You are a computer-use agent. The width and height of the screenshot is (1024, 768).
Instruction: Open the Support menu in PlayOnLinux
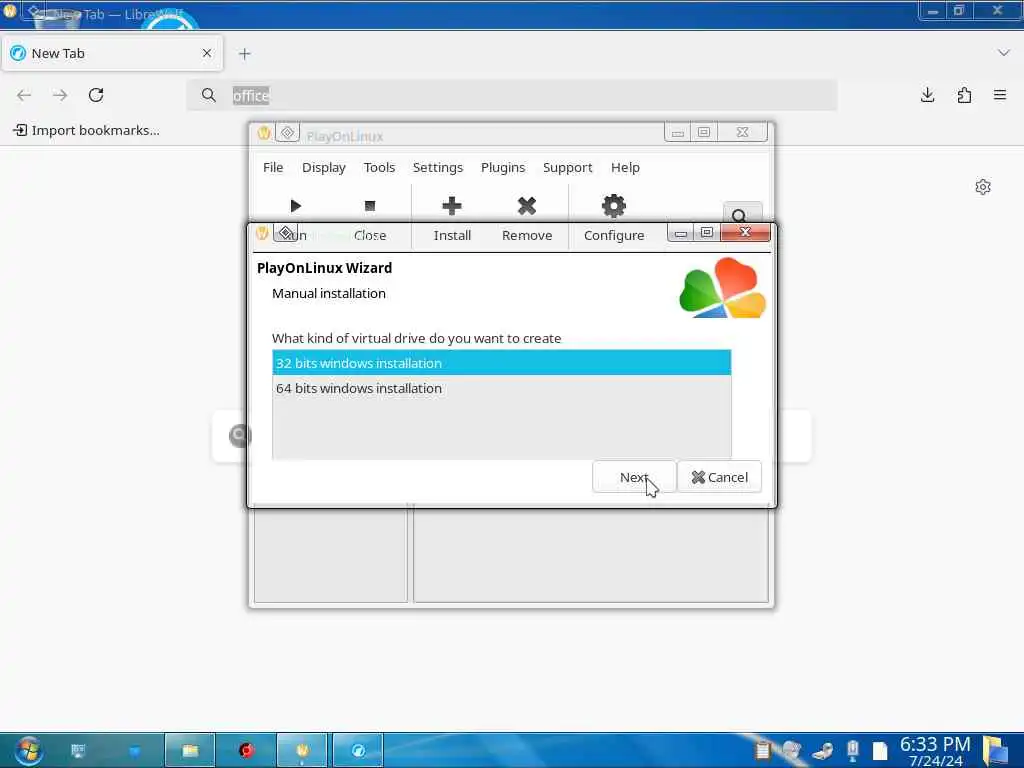coord(568,167)
